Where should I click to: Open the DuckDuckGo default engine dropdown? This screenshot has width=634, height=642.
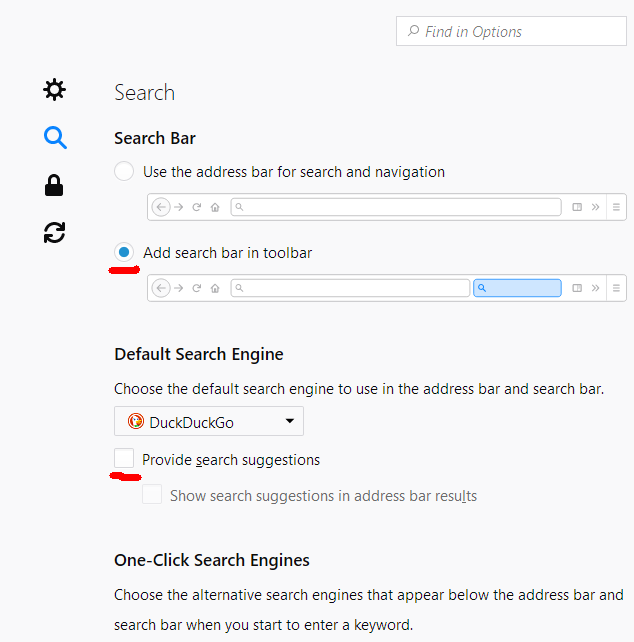[209, 421]
